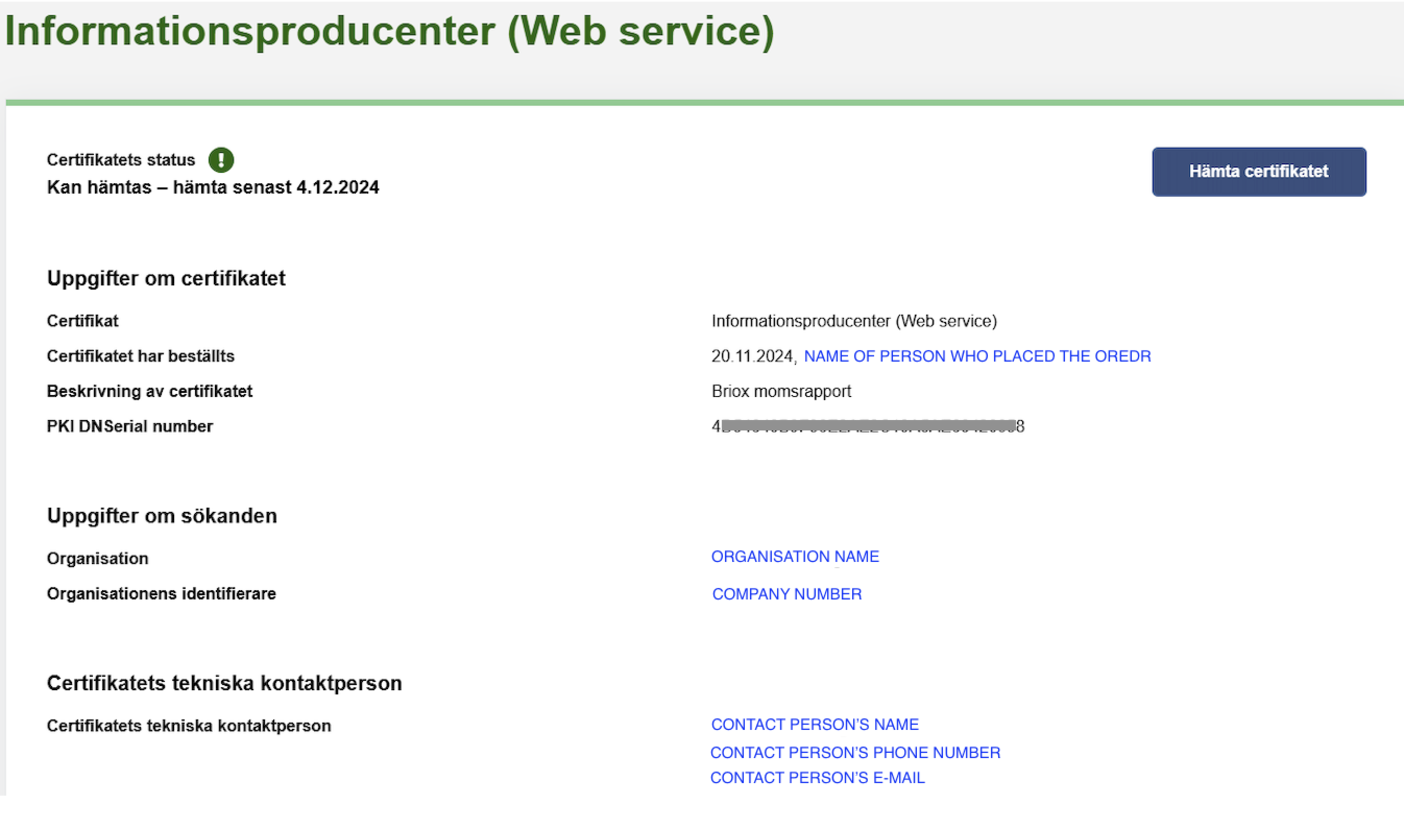The image size is (1412, 818).
Task: Click the Uppgifter om sökanden heading
Action: point(162,517)
